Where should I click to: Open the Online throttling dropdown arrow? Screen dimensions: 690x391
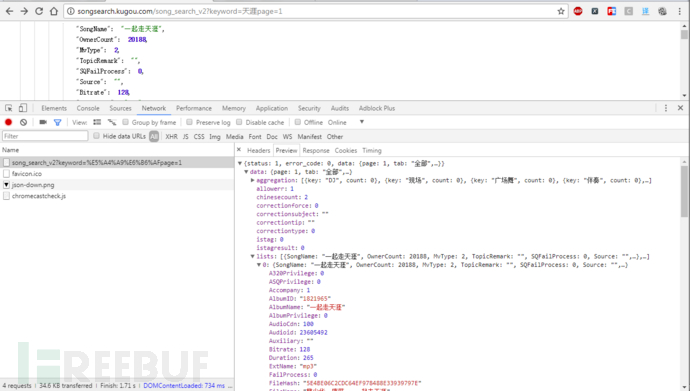pos(362,122)
